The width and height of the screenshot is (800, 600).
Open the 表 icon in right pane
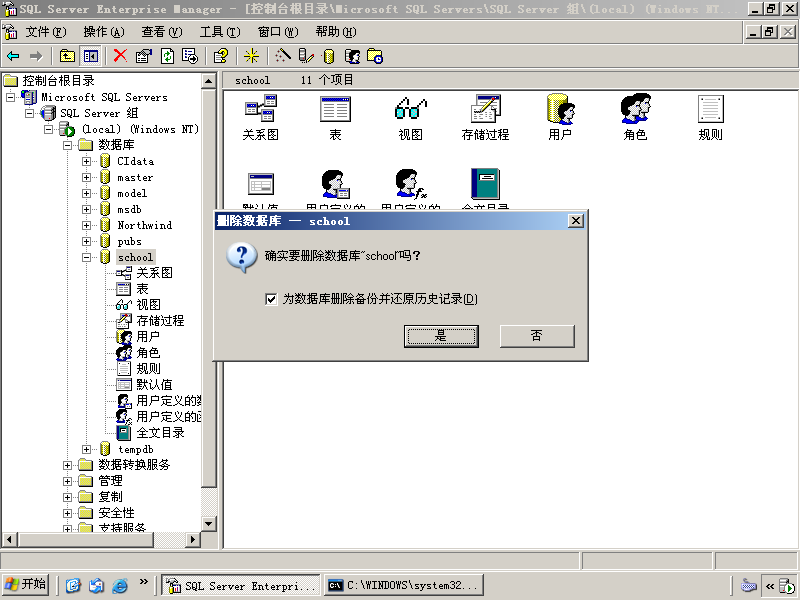pyautogui.click(x=335, y=108)
